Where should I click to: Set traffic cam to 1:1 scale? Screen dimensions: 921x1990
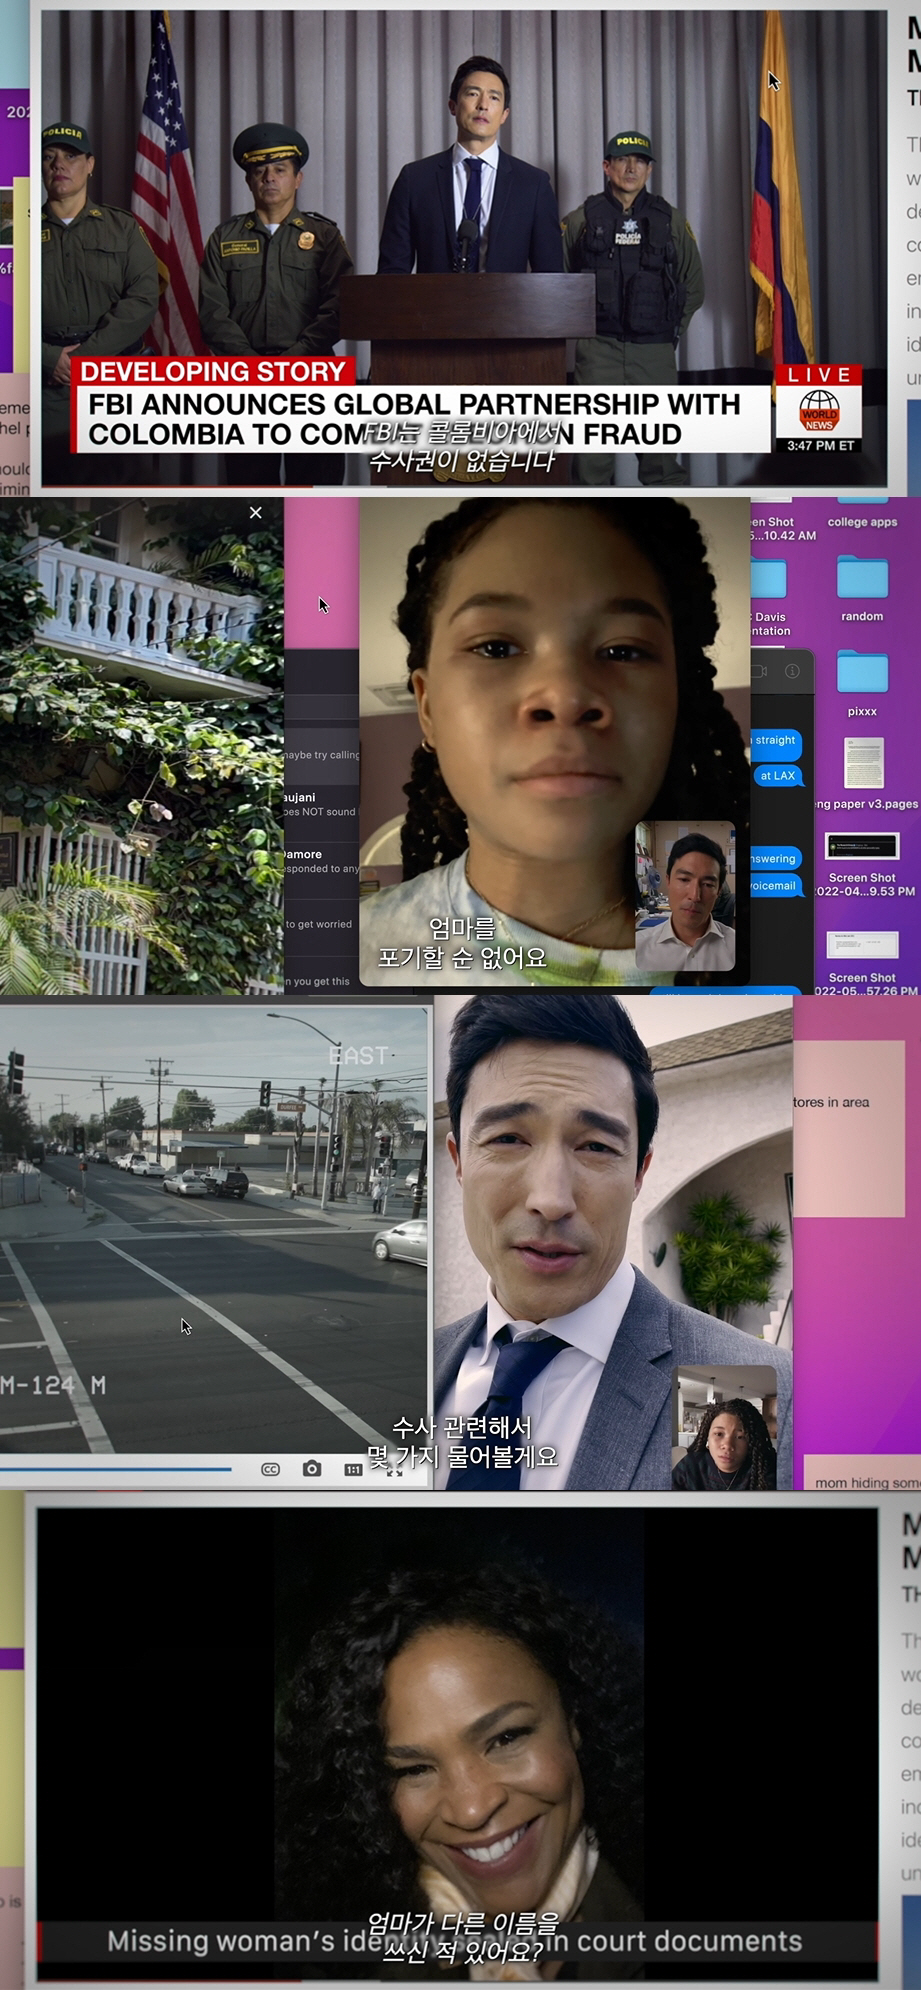point(353,1469)
